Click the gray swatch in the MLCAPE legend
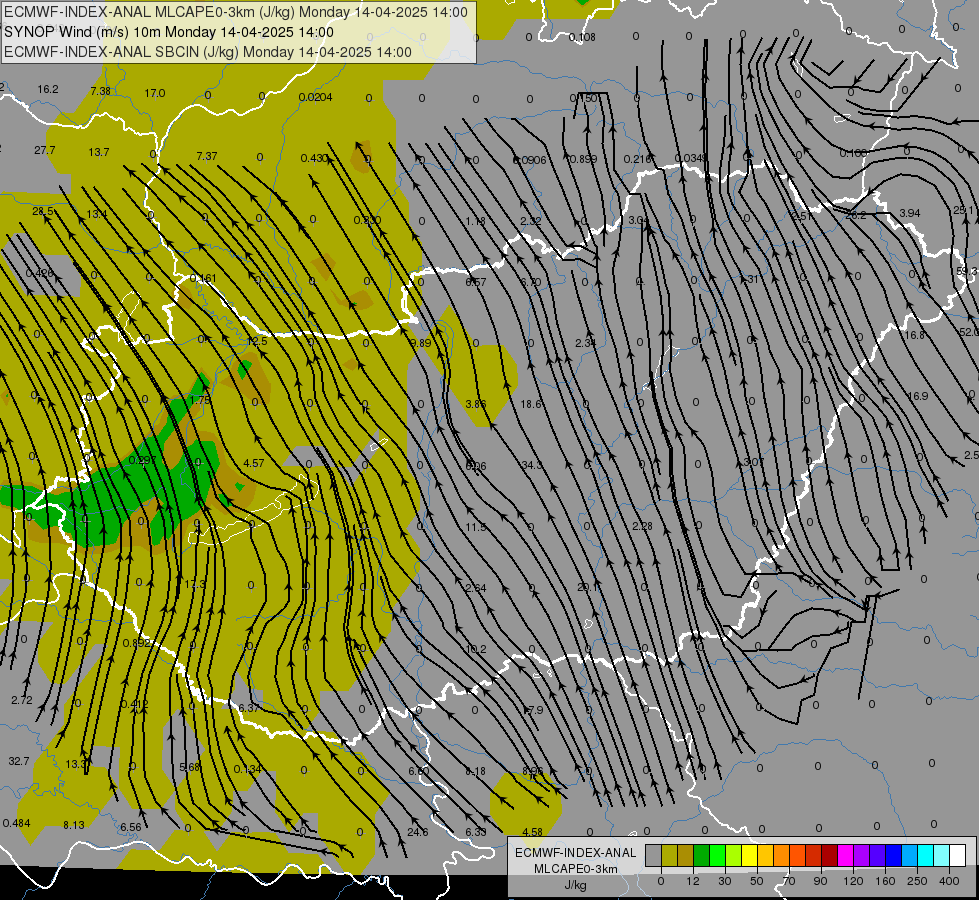The width and height of the screenshot is (979, 900). pyautogui.click(x=654, y=855)
